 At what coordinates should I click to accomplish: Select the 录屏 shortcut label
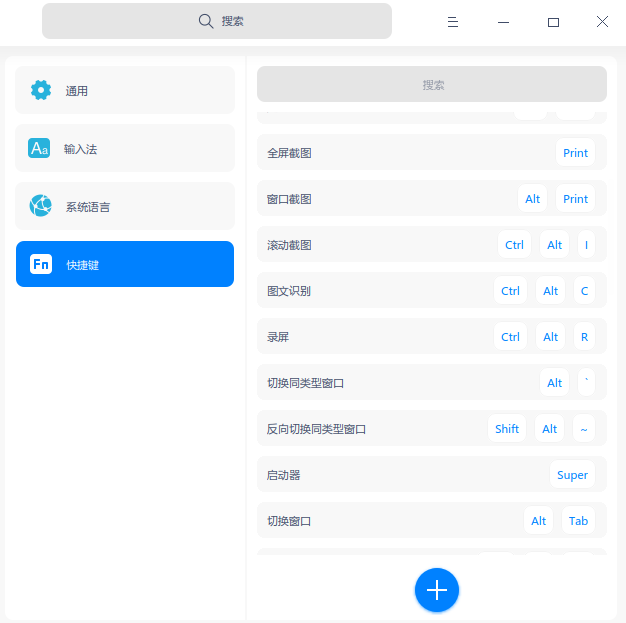pos(278,337)
